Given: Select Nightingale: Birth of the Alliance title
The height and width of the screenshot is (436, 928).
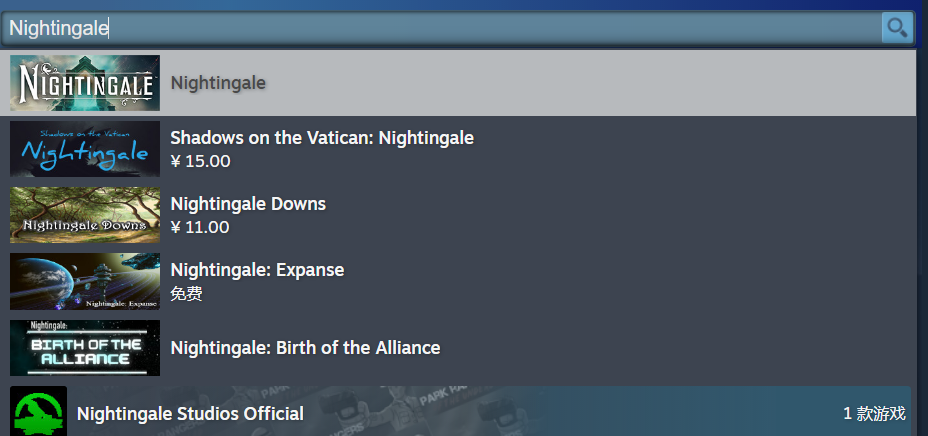Looking at the screenshot, I should coord(305,348).
